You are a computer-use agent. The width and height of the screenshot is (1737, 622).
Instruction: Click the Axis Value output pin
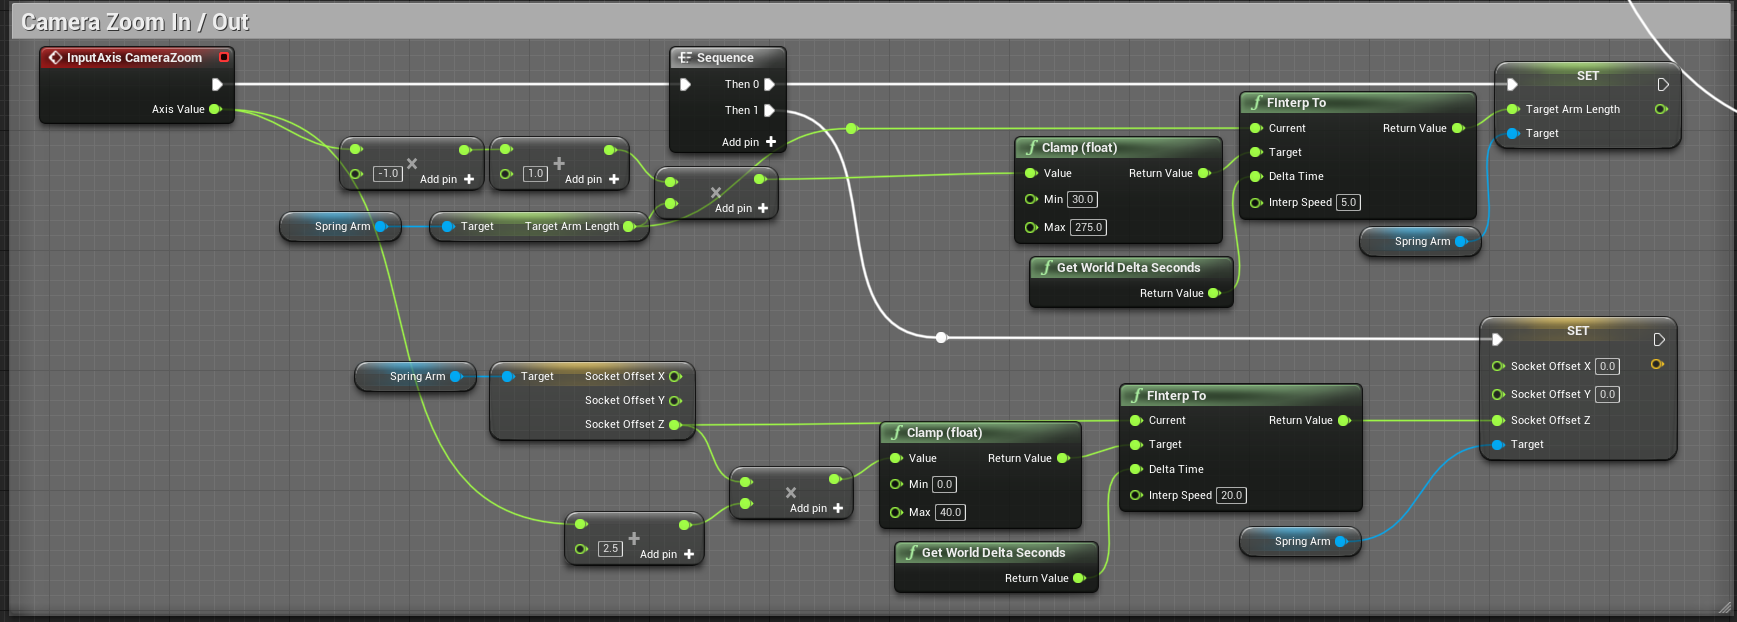click(215, 110)
